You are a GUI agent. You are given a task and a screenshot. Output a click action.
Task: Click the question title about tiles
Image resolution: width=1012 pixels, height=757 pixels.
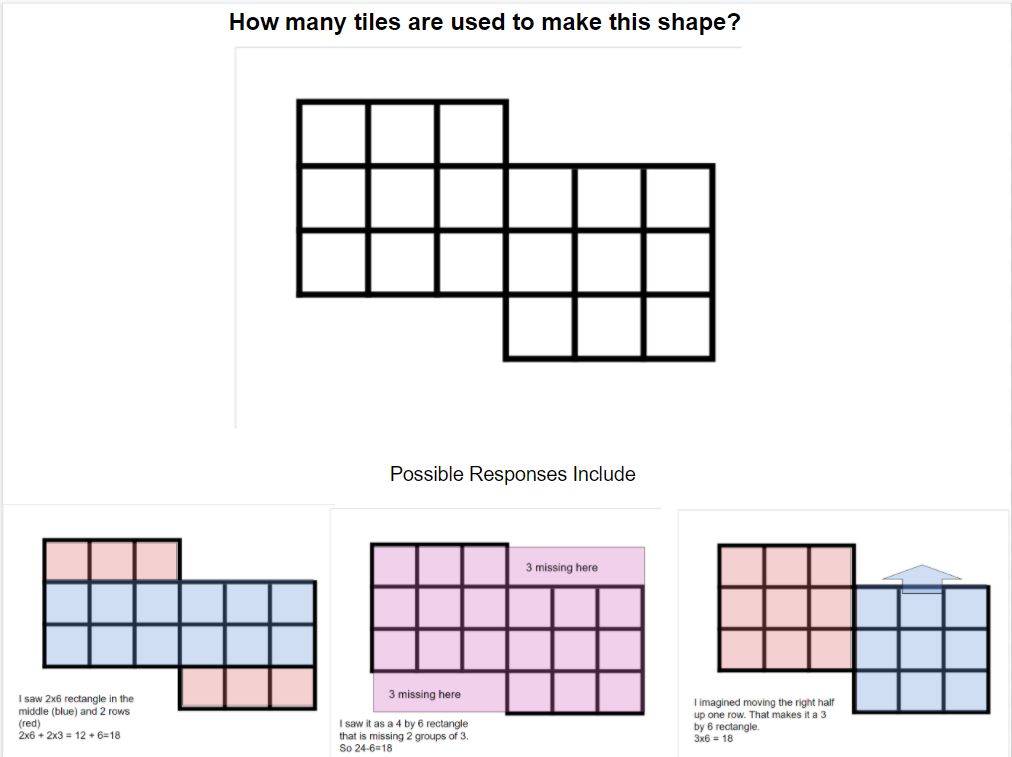485,22
